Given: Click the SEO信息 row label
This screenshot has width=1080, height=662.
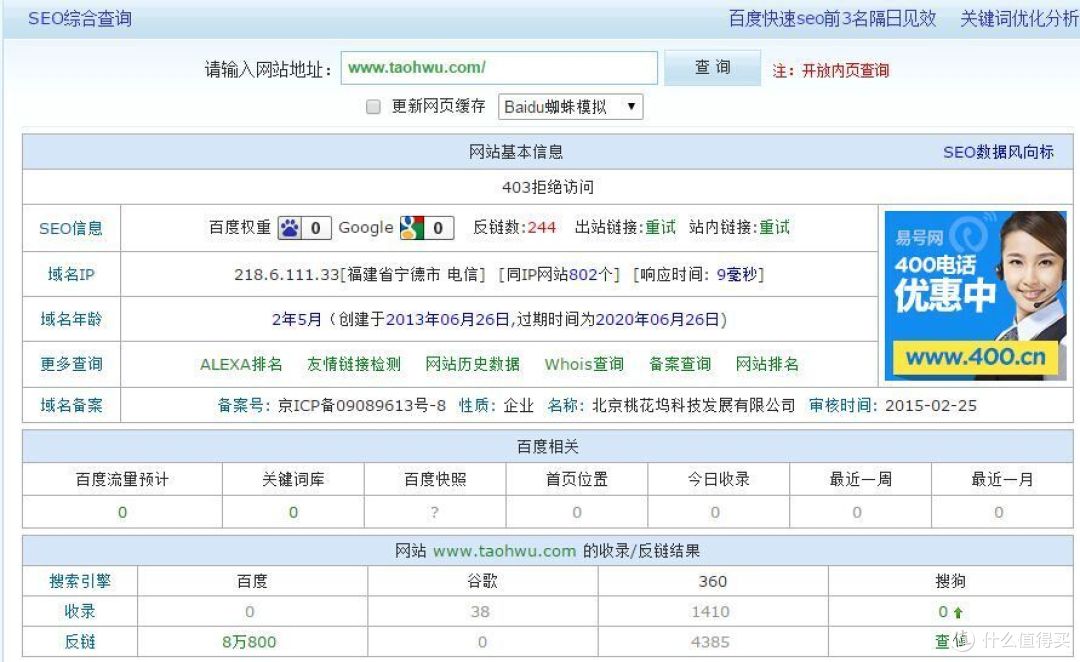Looking at the screenshot, I should (71, 229).
